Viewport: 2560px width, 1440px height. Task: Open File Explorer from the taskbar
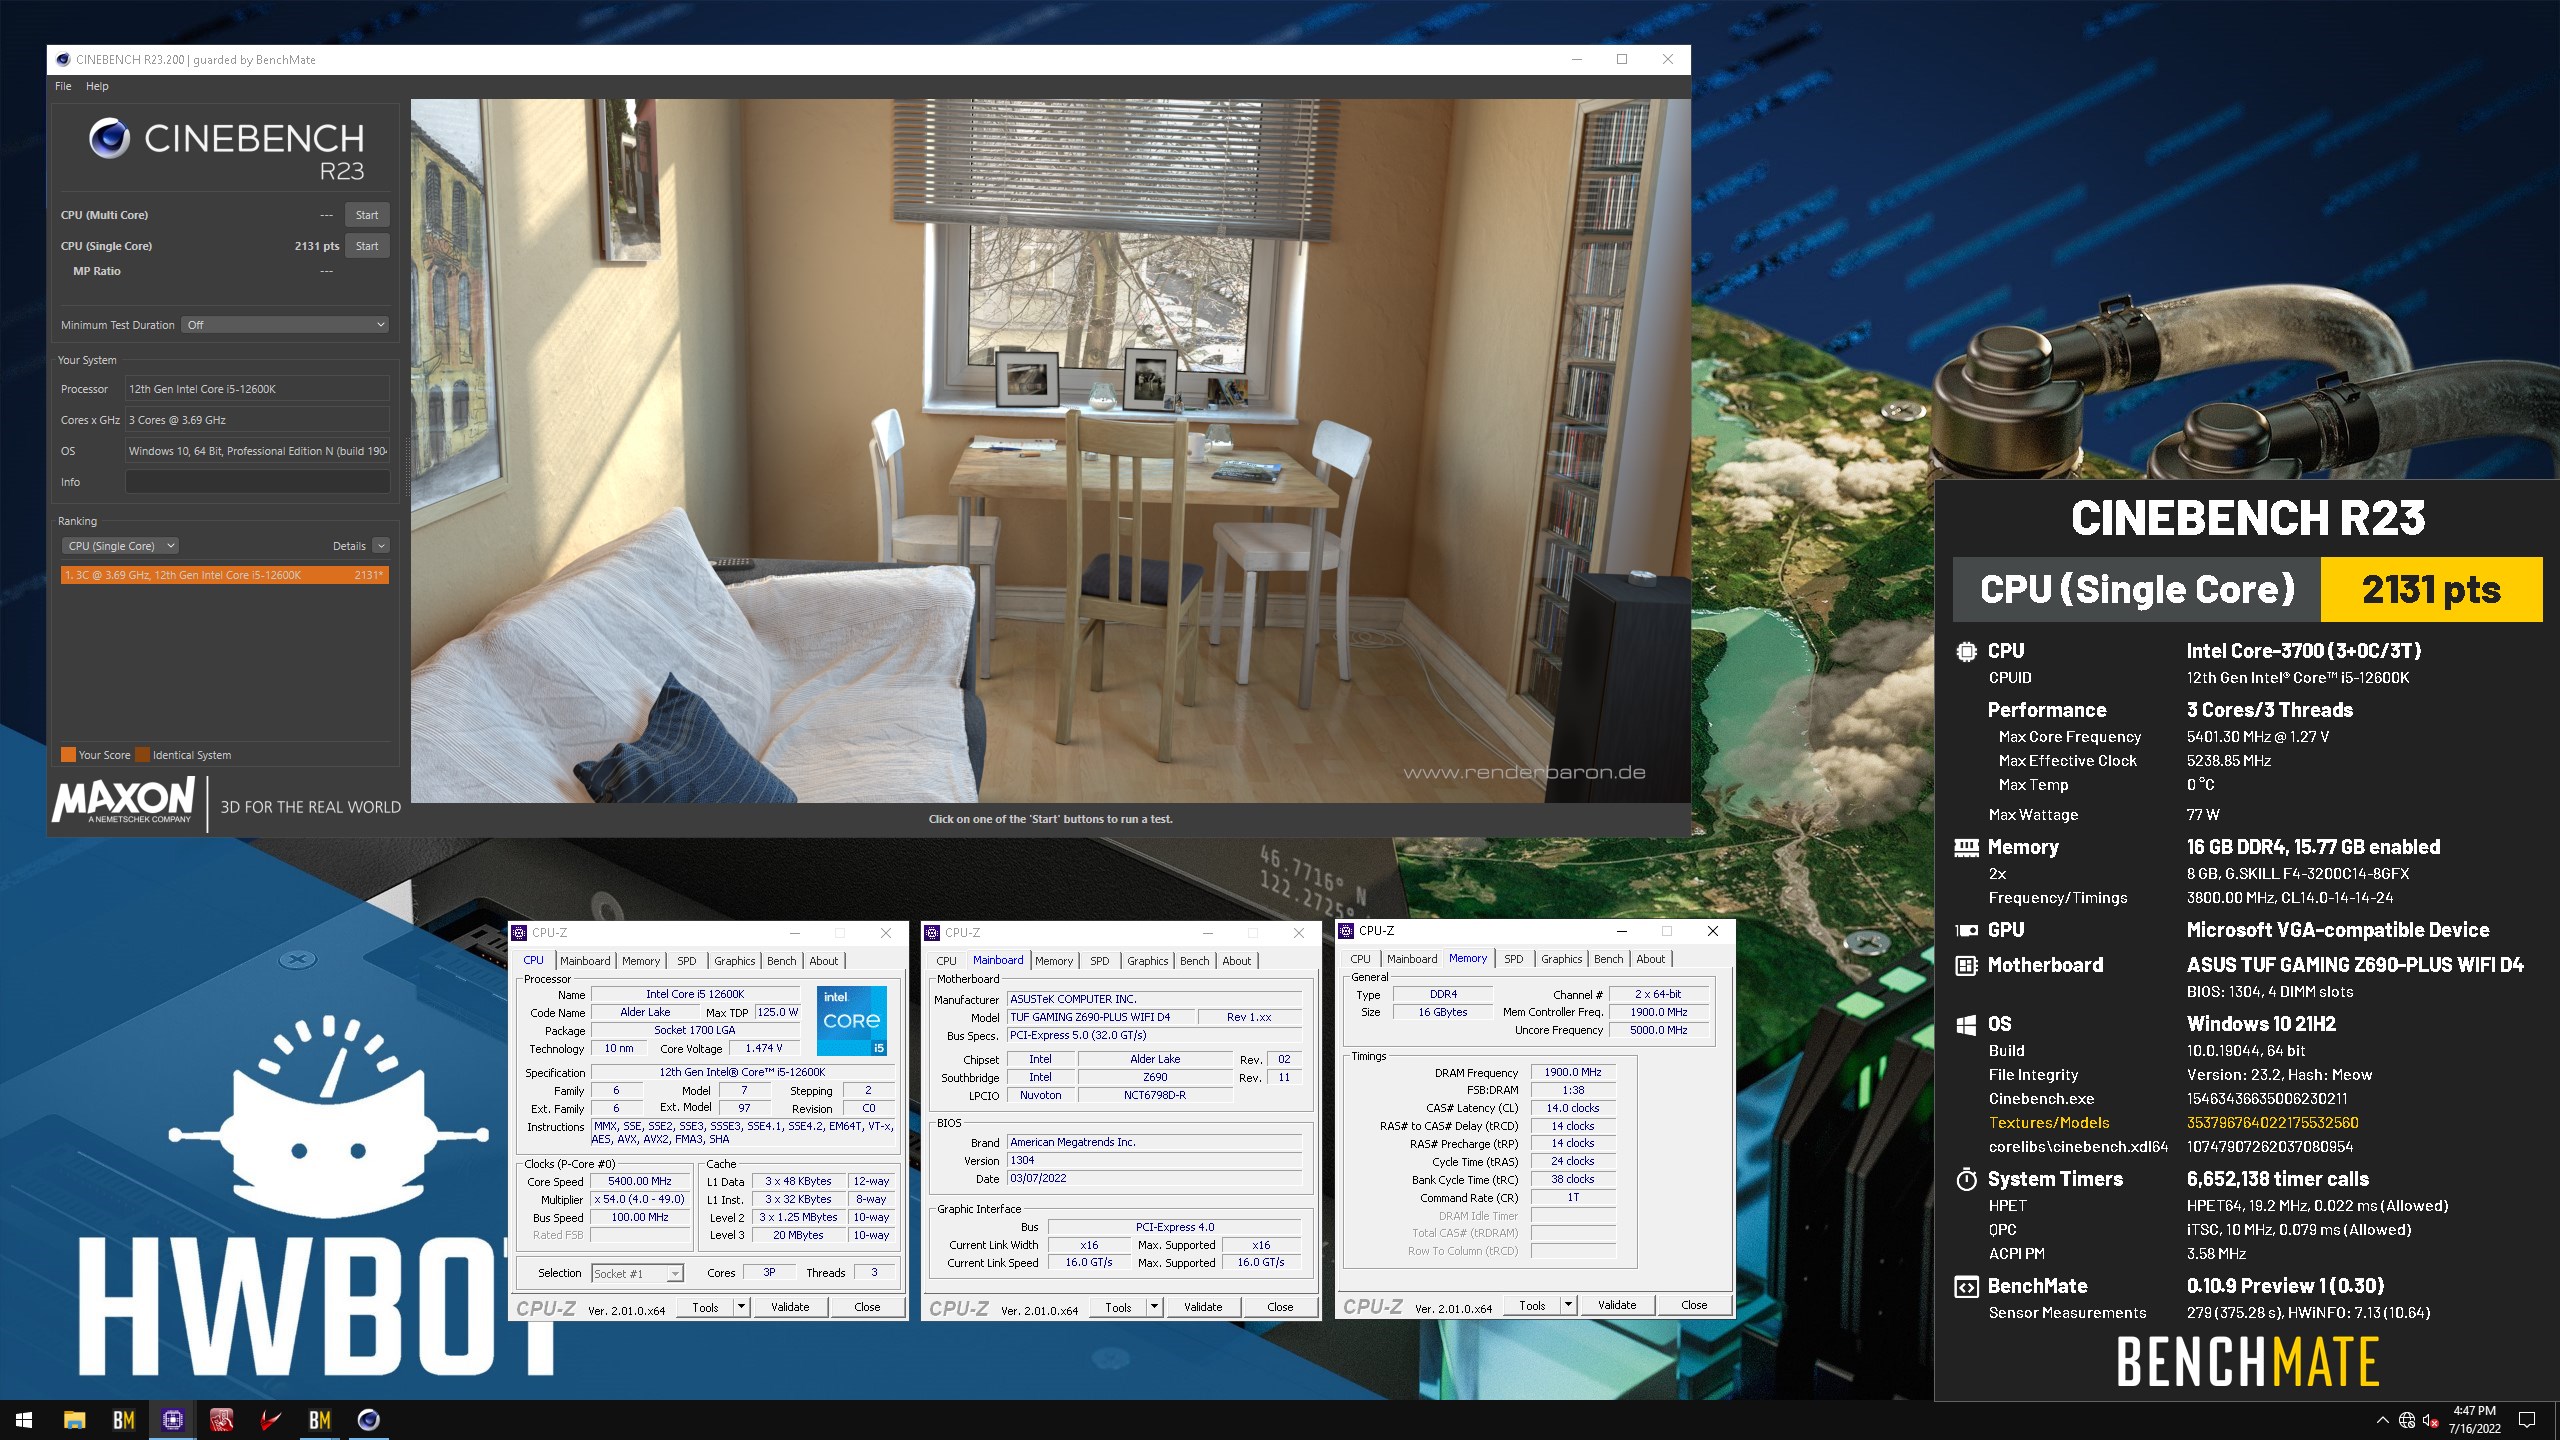tap(74, 1420)
